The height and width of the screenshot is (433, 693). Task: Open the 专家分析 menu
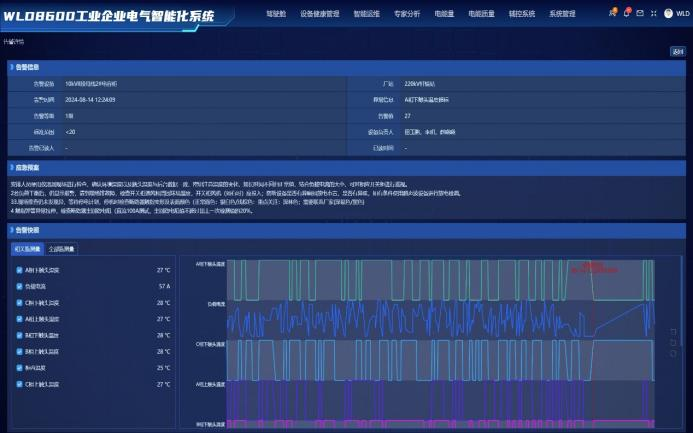[x=407, y=14]
